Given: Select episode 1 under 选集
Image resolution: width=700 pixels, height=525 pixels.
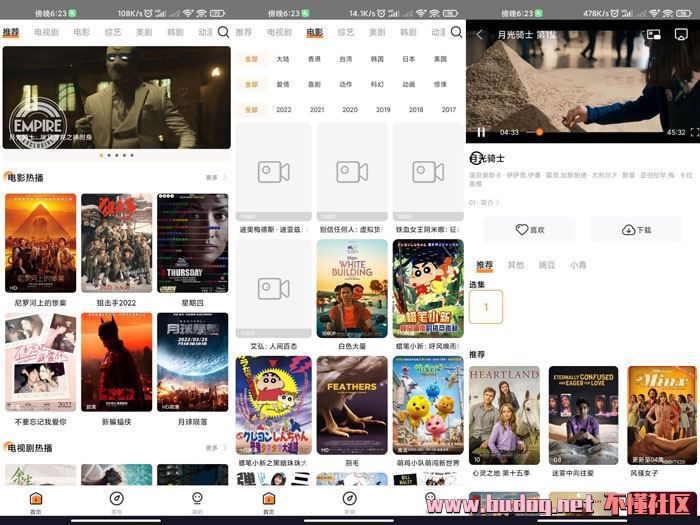Looking at the screenshot, I should click(x=486, y=307).
